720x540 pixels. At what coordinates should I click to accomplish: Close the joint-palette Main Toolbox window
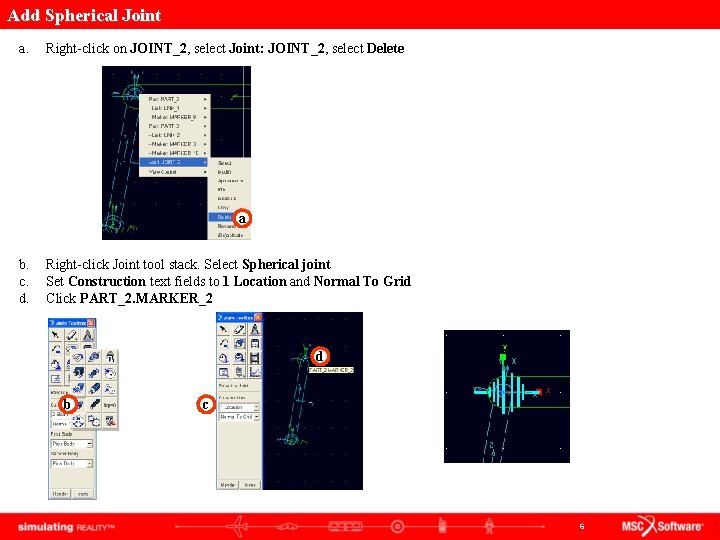point(91,323)
